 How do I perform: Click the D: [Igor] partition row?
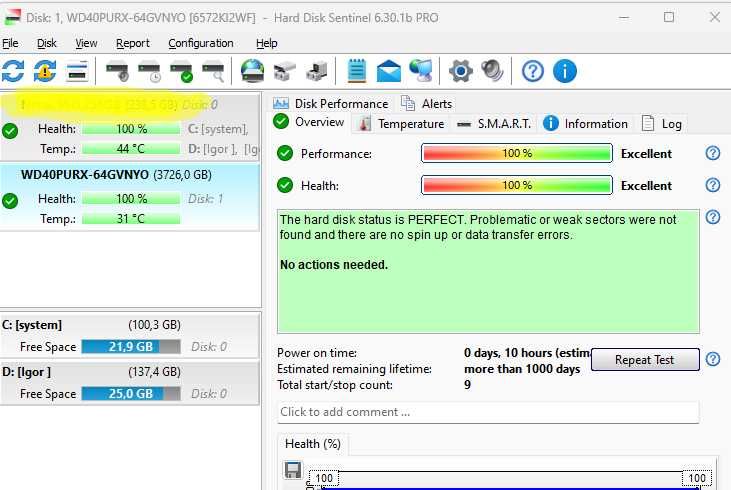click(130, 383)
